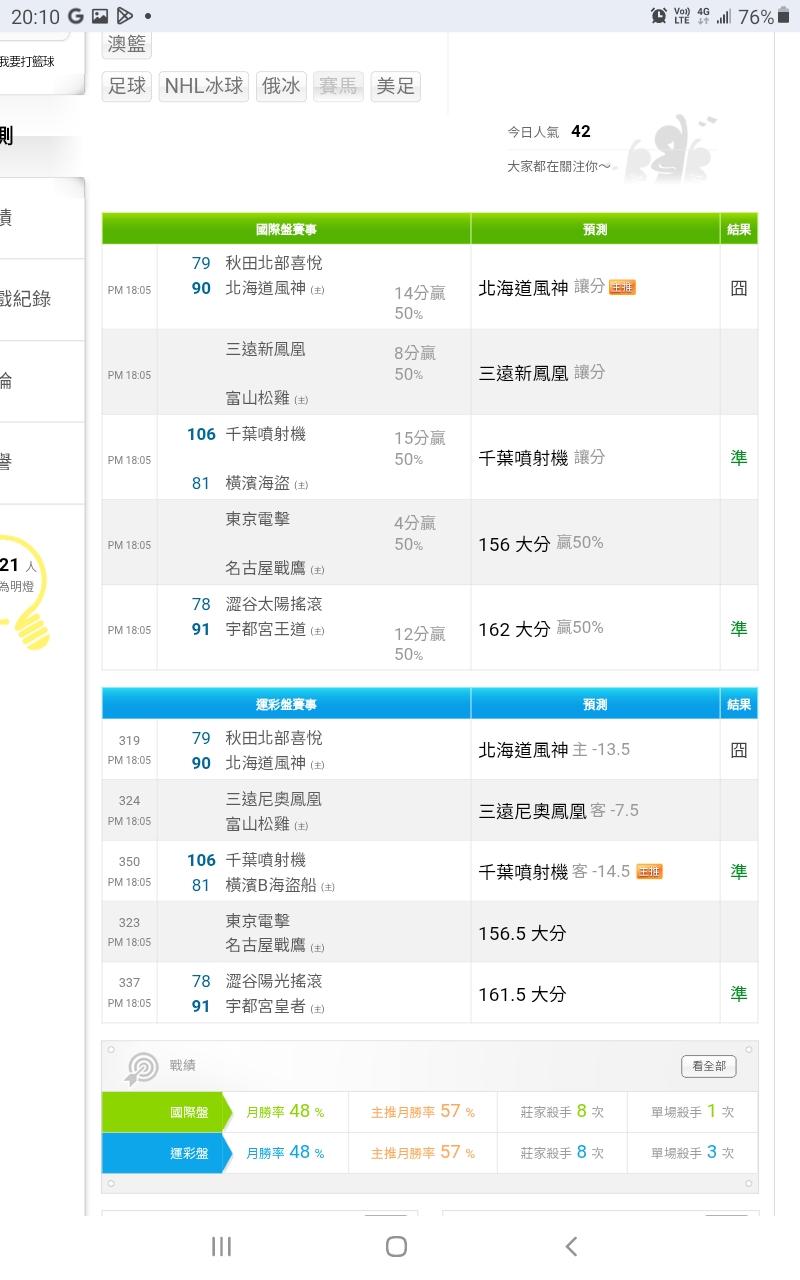The image size is (800, 1280).
Task: Open the 俄冰 category tab
Action: click(280, 86)
